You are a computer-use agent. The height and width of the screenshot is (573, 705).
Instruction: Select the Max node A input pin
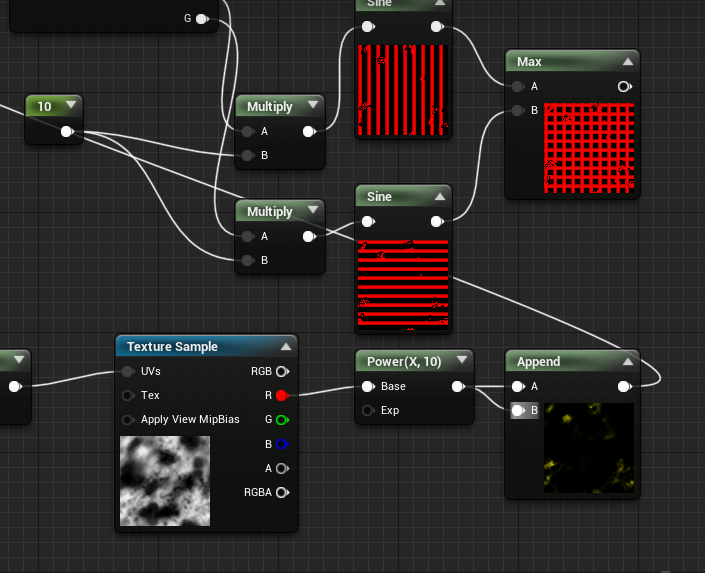518,86
